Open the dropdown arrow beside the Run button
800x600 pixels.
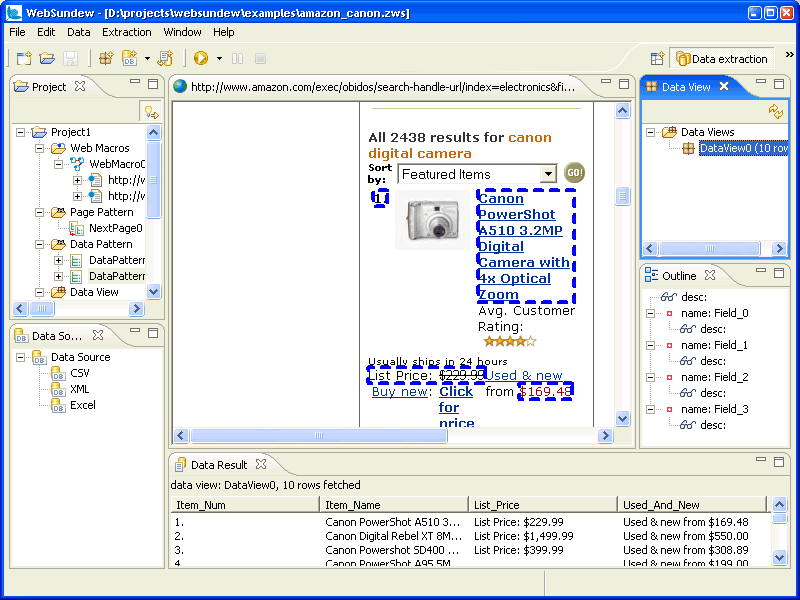(x=219, y=59)
